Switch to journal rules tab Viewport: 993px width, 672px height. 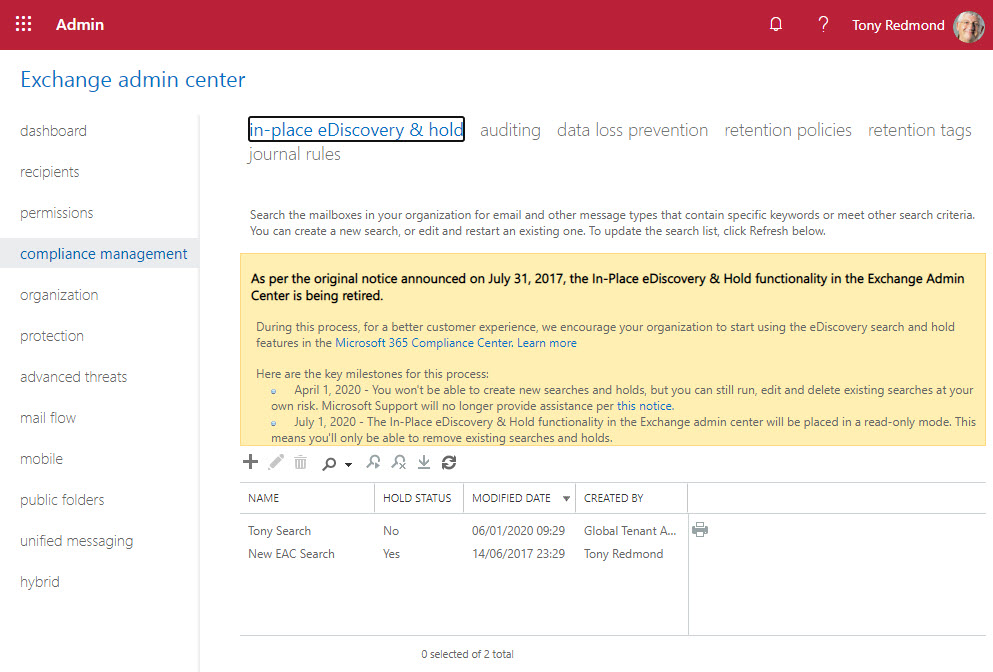click(x=294, y=154)
